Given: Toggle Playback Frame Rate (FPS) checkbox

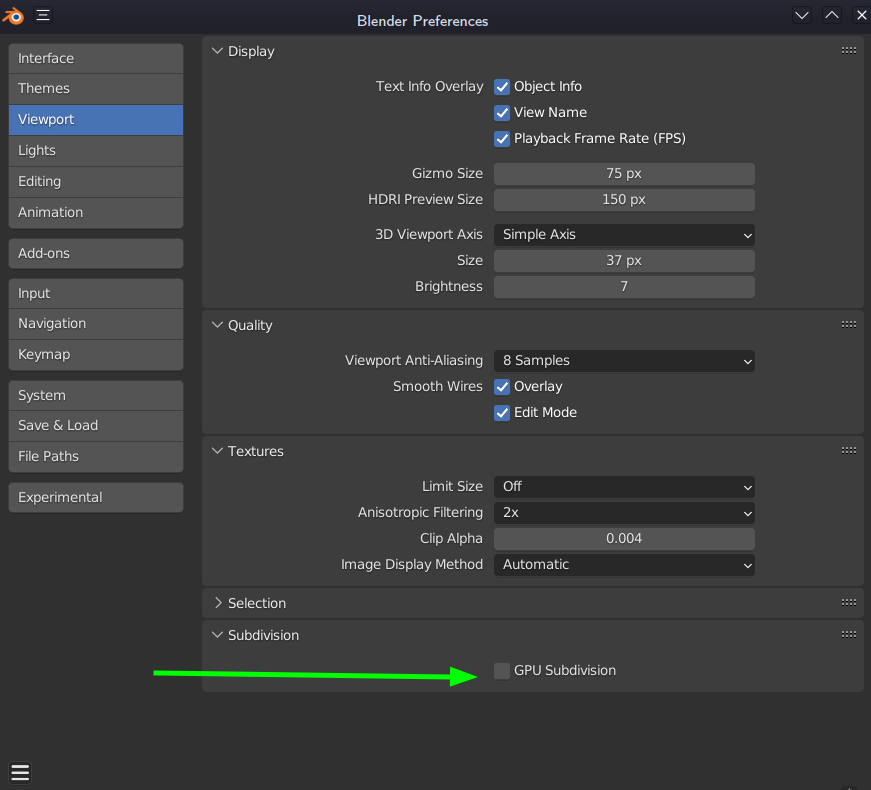Looking at the screenshot, I should coord(502,138).
